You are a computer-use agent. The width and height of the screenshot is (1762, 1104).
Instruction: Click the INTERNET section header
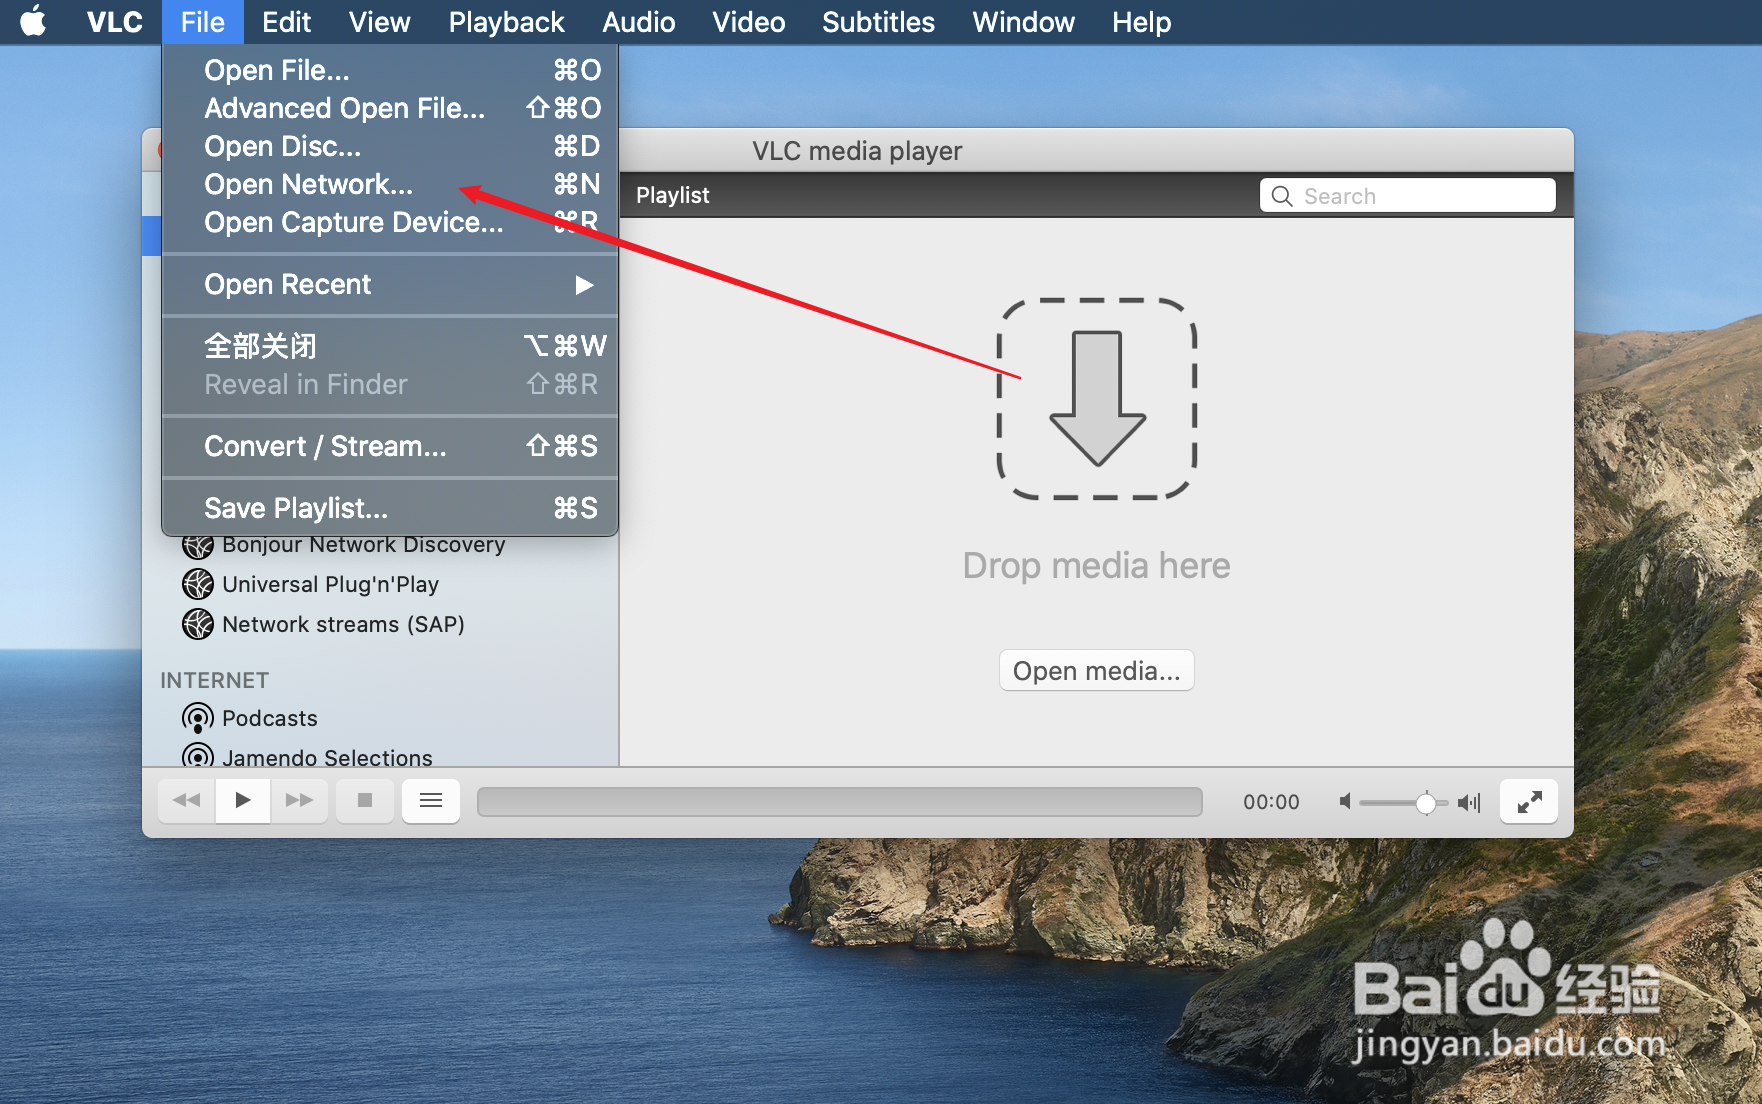pos(215,680)
